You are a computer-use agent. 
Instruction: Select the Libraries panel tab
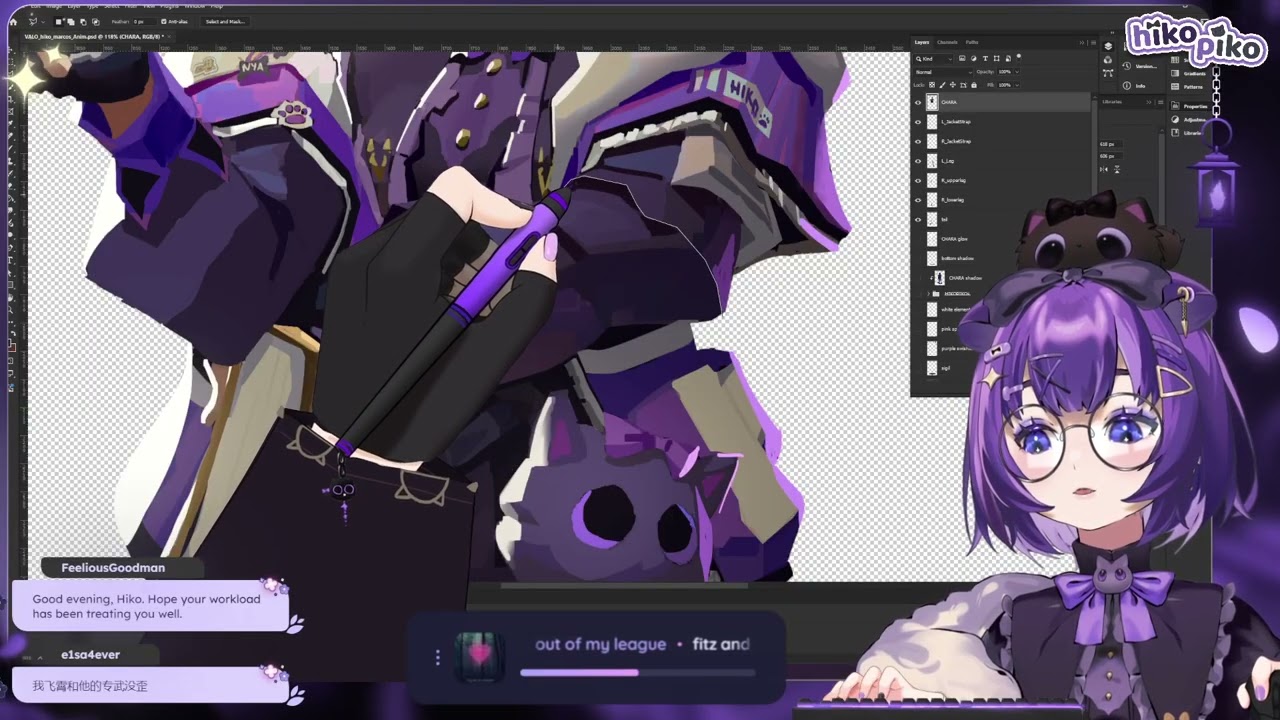1112,102
